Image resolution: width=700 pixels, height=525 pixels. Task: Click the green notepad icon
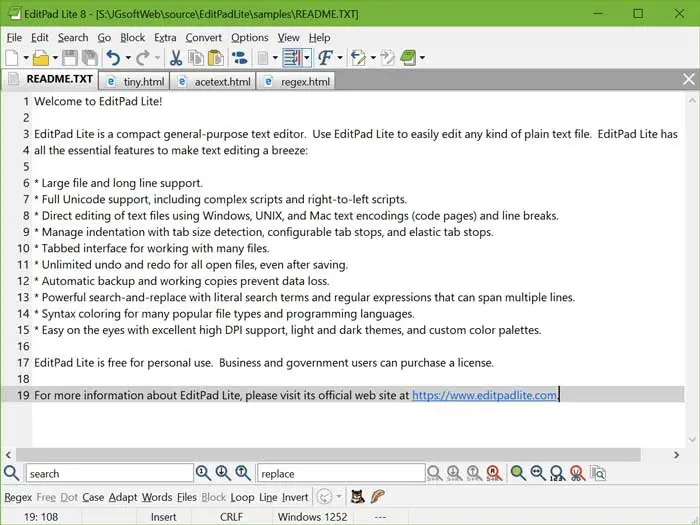[408, 58]
